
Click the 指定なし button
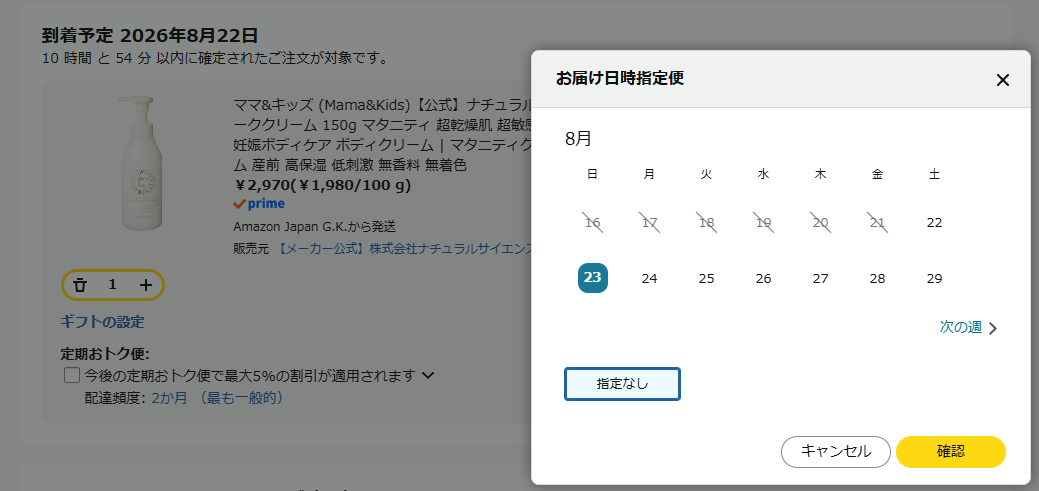tap(622, 384)
